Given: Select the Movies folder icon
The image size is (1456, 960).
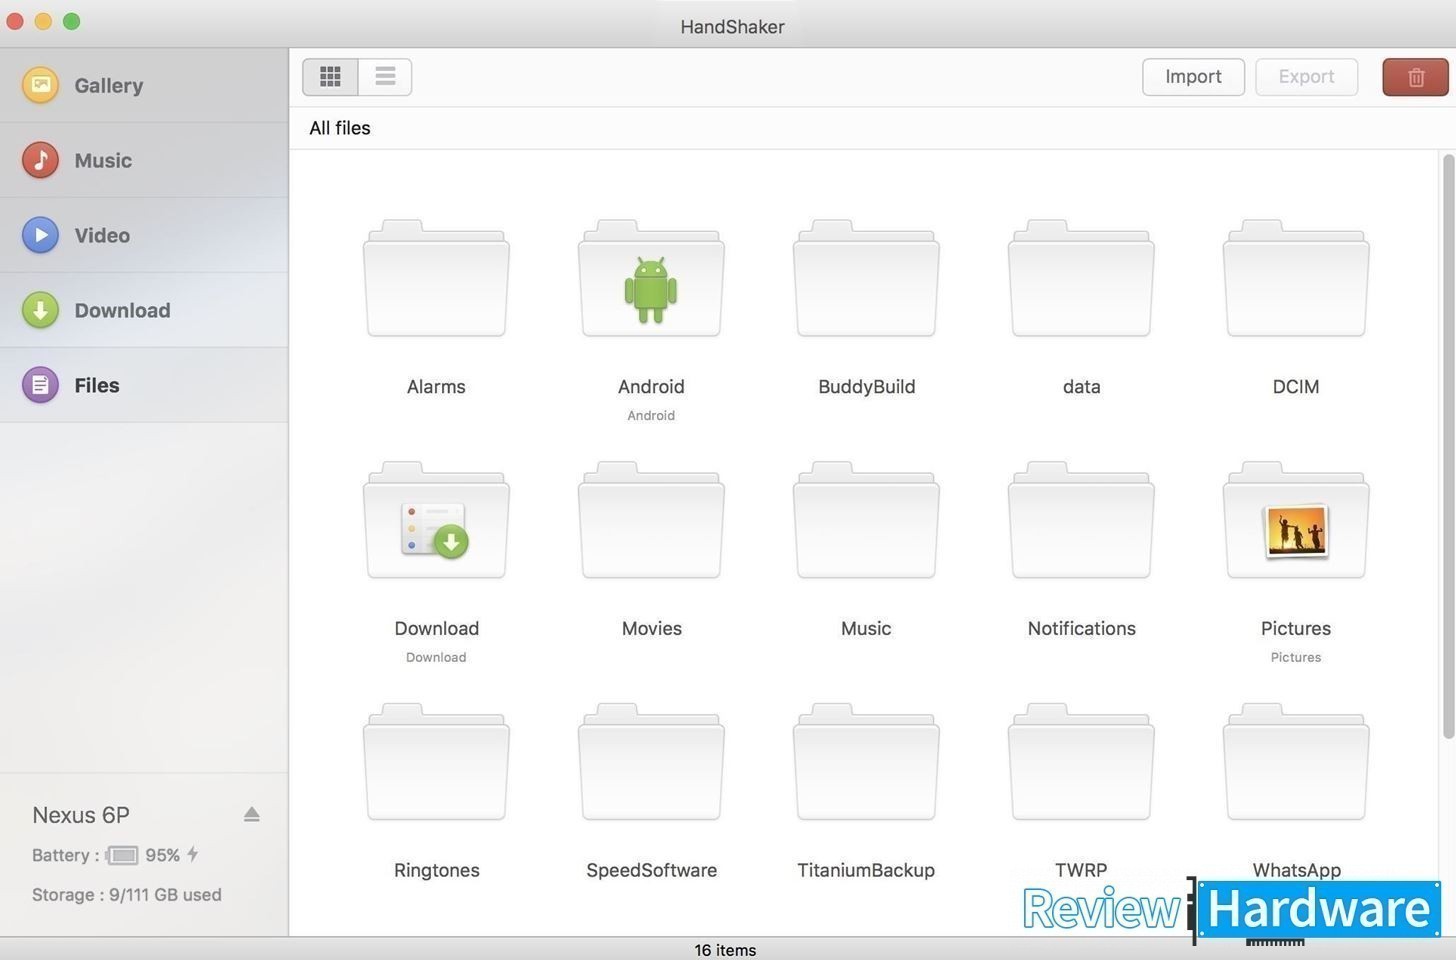Looking at the screenshot, I should 651,520.
